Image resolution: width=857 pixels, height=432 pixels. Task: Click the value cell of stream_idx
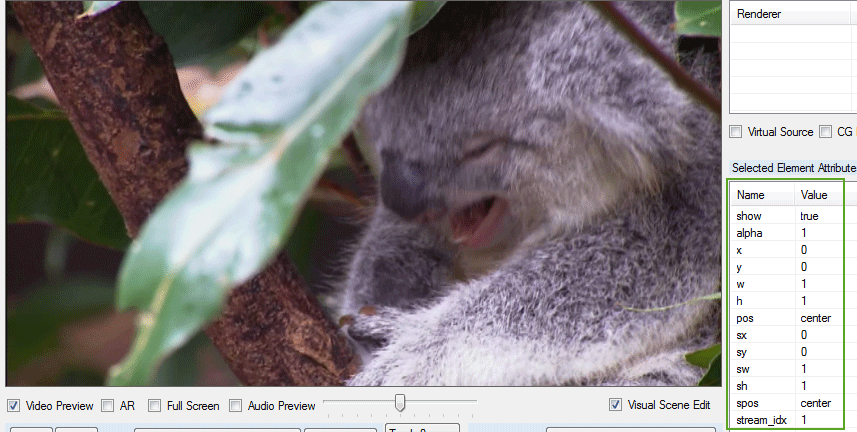point(819,420)
